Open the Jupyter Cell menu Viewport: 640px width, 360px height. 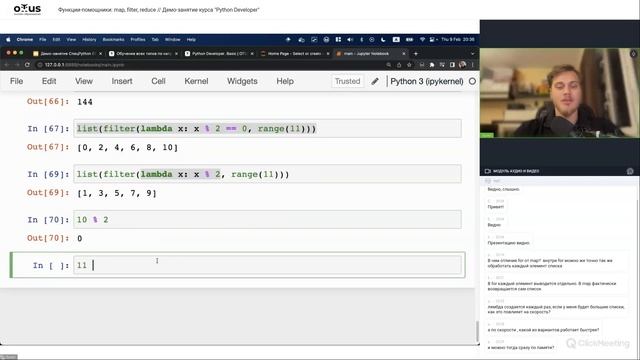(x=158, y=81)
